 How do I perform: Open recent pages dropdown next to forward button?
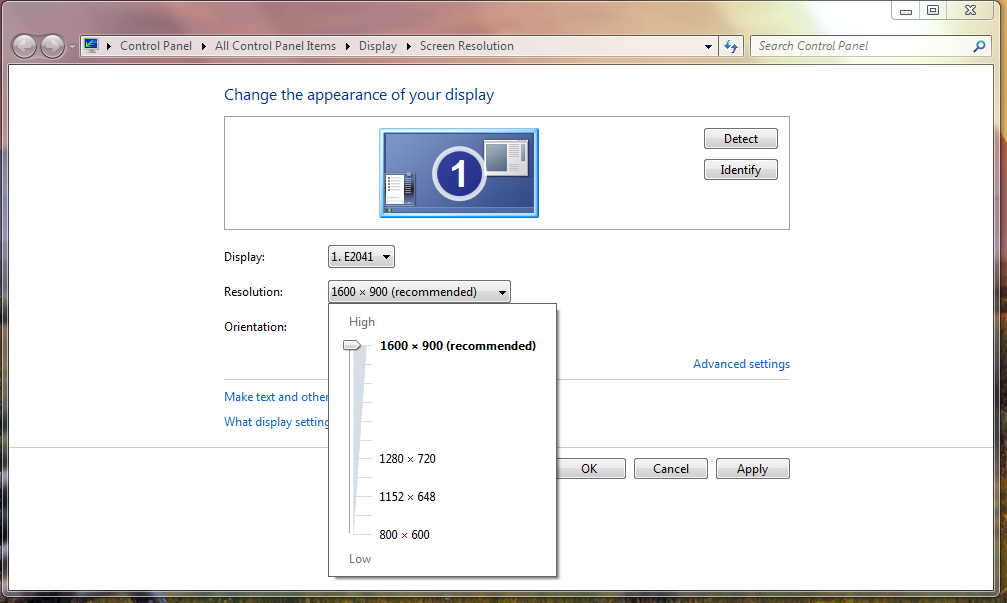tap(72, 47)
